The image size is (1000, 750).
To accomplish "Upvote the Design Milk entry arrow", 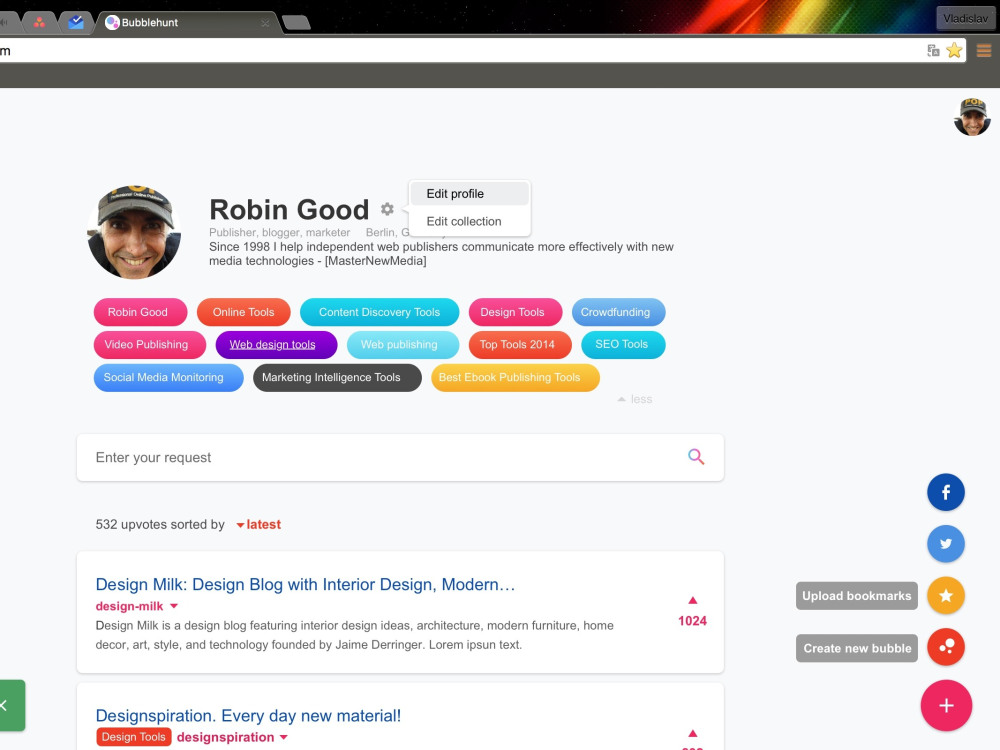I will click(x=693, y=600).
